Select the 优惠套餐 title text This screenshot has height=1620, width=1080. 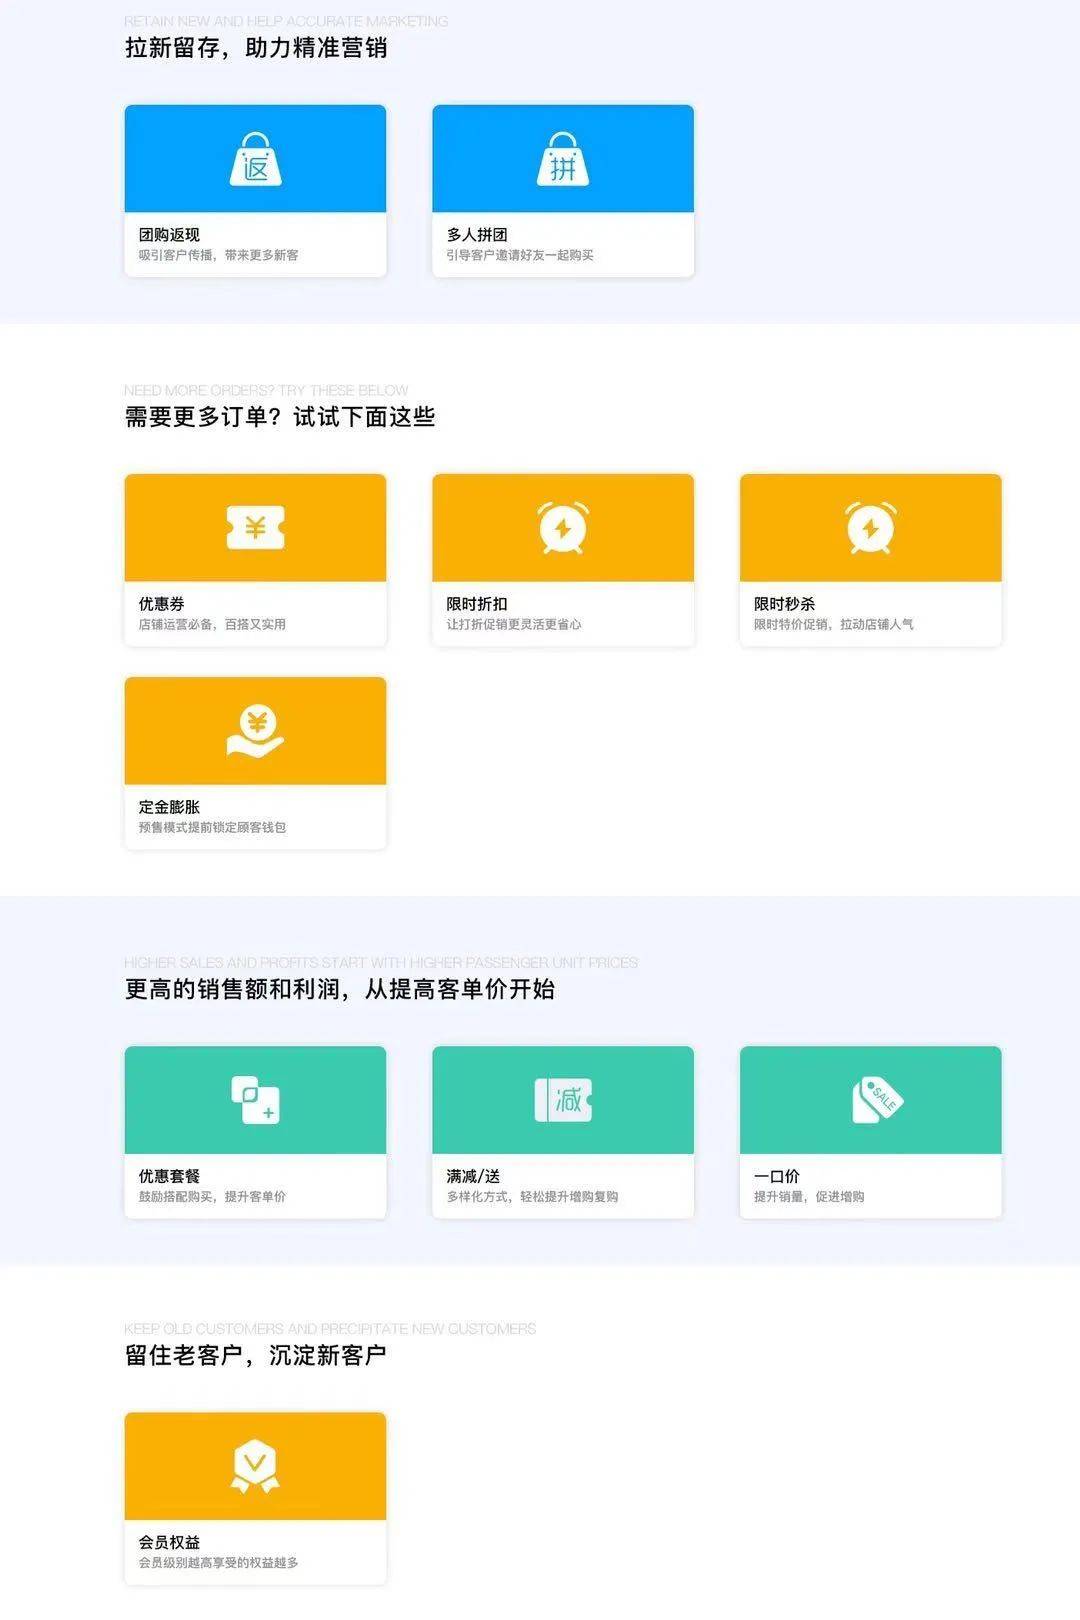[169, 1176]
